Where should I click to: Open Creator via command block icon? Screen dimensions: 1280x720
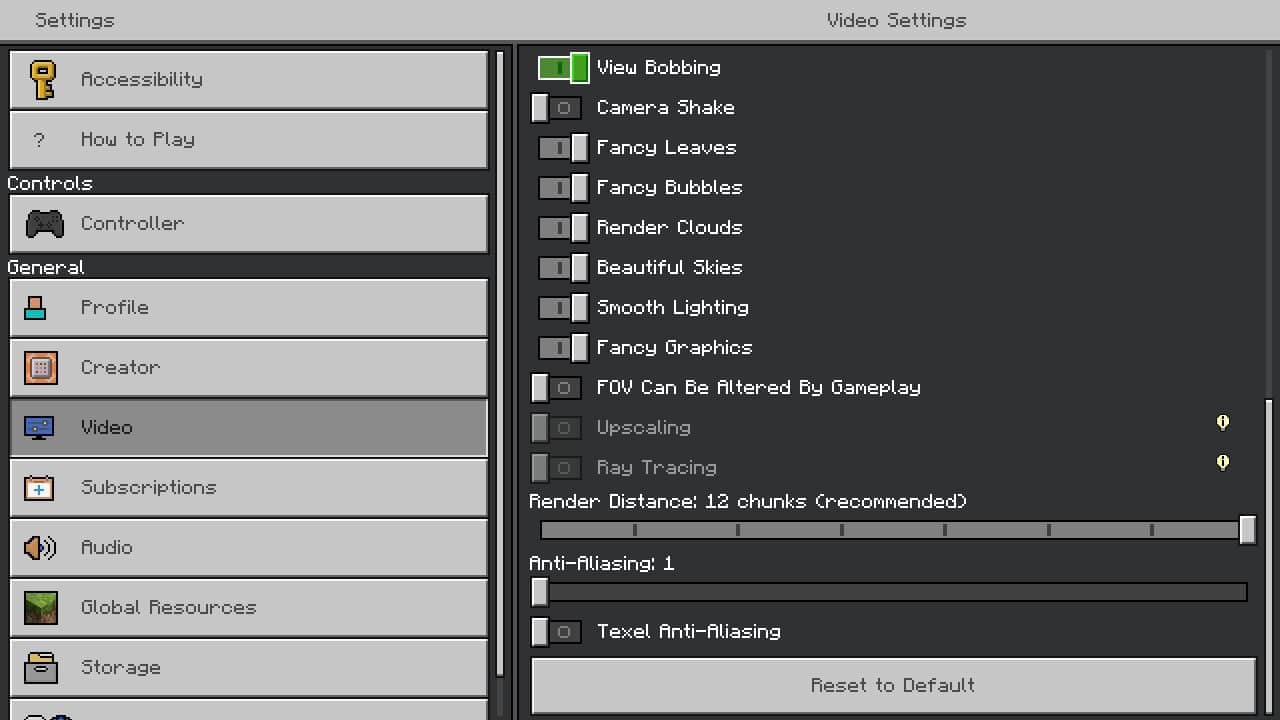pyautogui.click(x=41, y=368)
